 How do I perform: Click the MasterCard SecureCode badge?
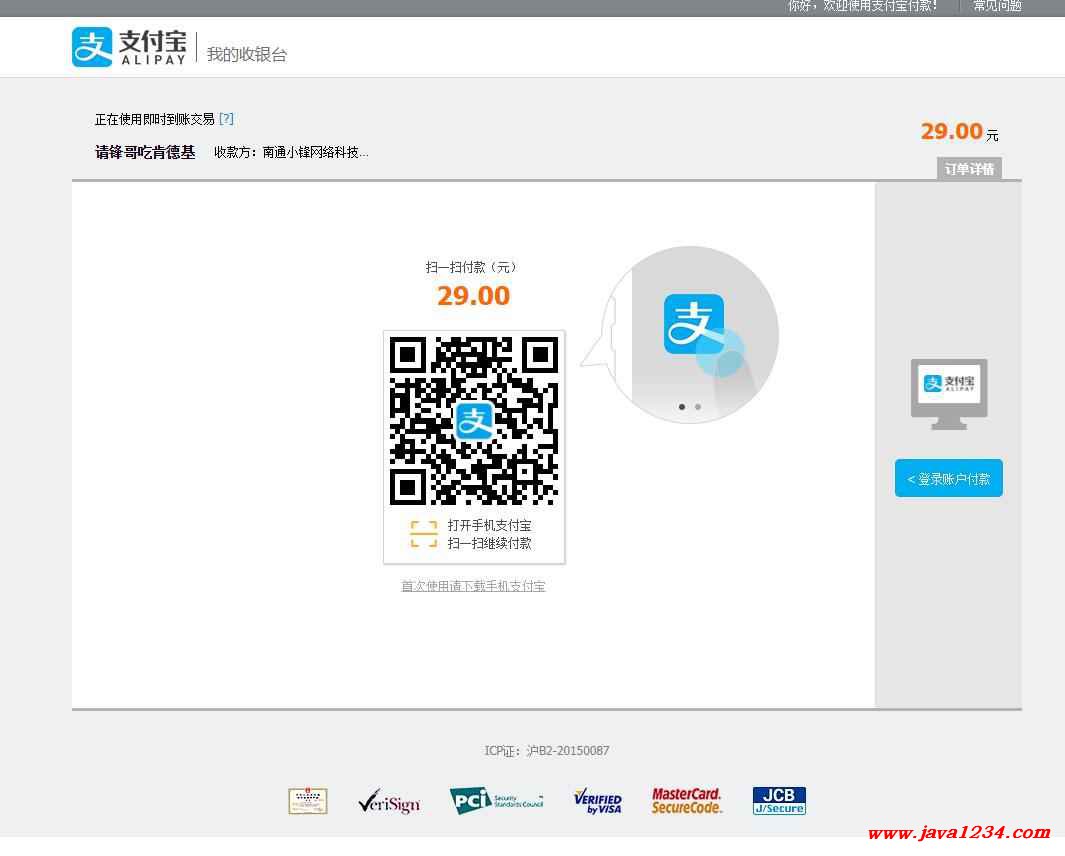pos(687,801)
